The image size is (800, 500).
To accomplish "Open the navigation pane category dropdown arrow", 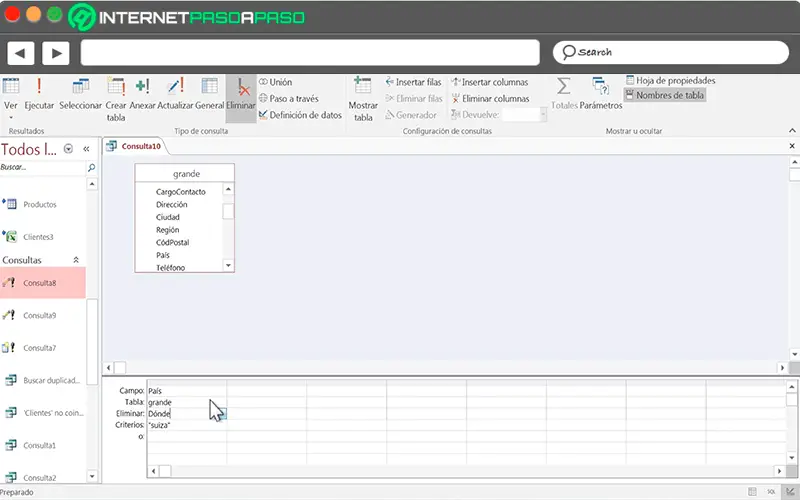I will (68, 149).
